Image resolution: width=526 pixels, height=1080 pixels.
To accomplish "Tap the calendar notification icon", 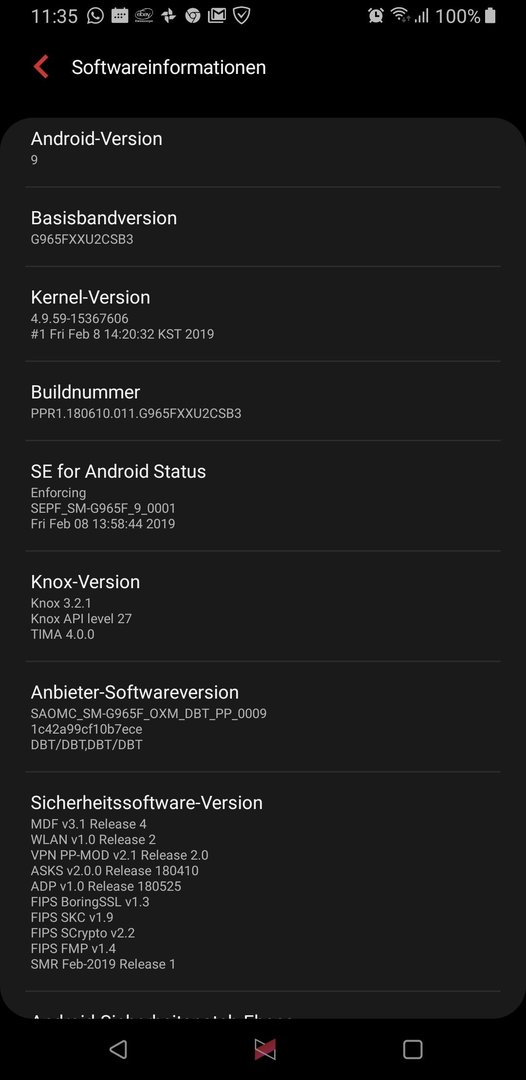I will [x=119, y=15].
